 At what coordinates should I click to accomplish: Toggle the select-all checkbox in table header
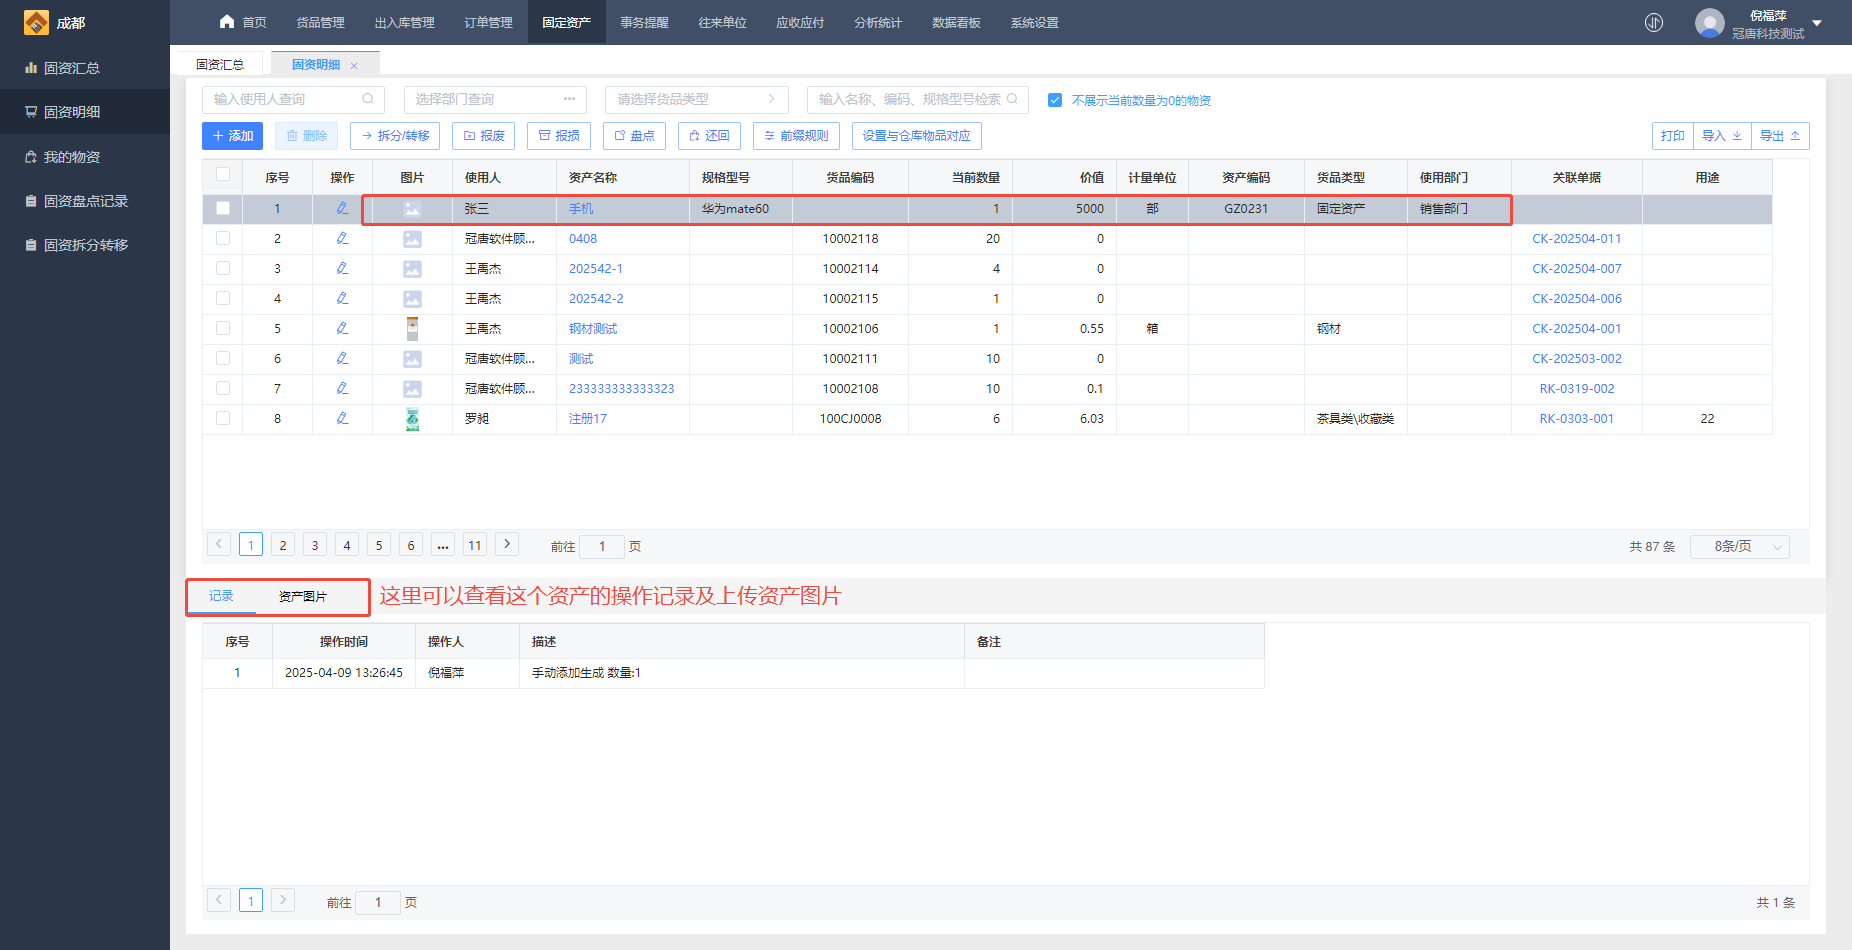(223, 174)
